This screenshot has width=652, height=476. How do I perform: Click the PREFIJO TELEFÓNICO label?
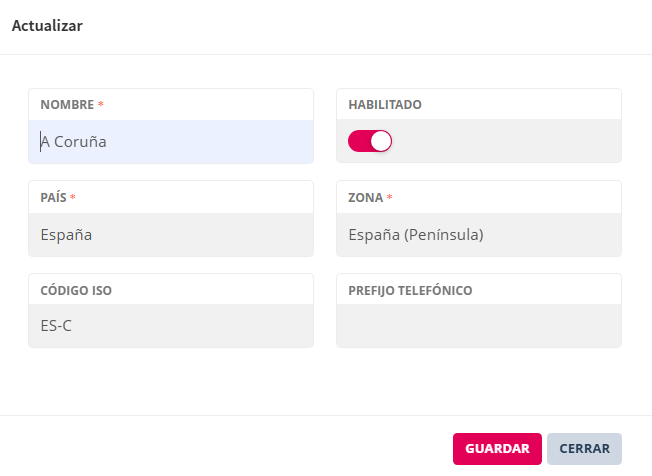click(x=410, y=291)
